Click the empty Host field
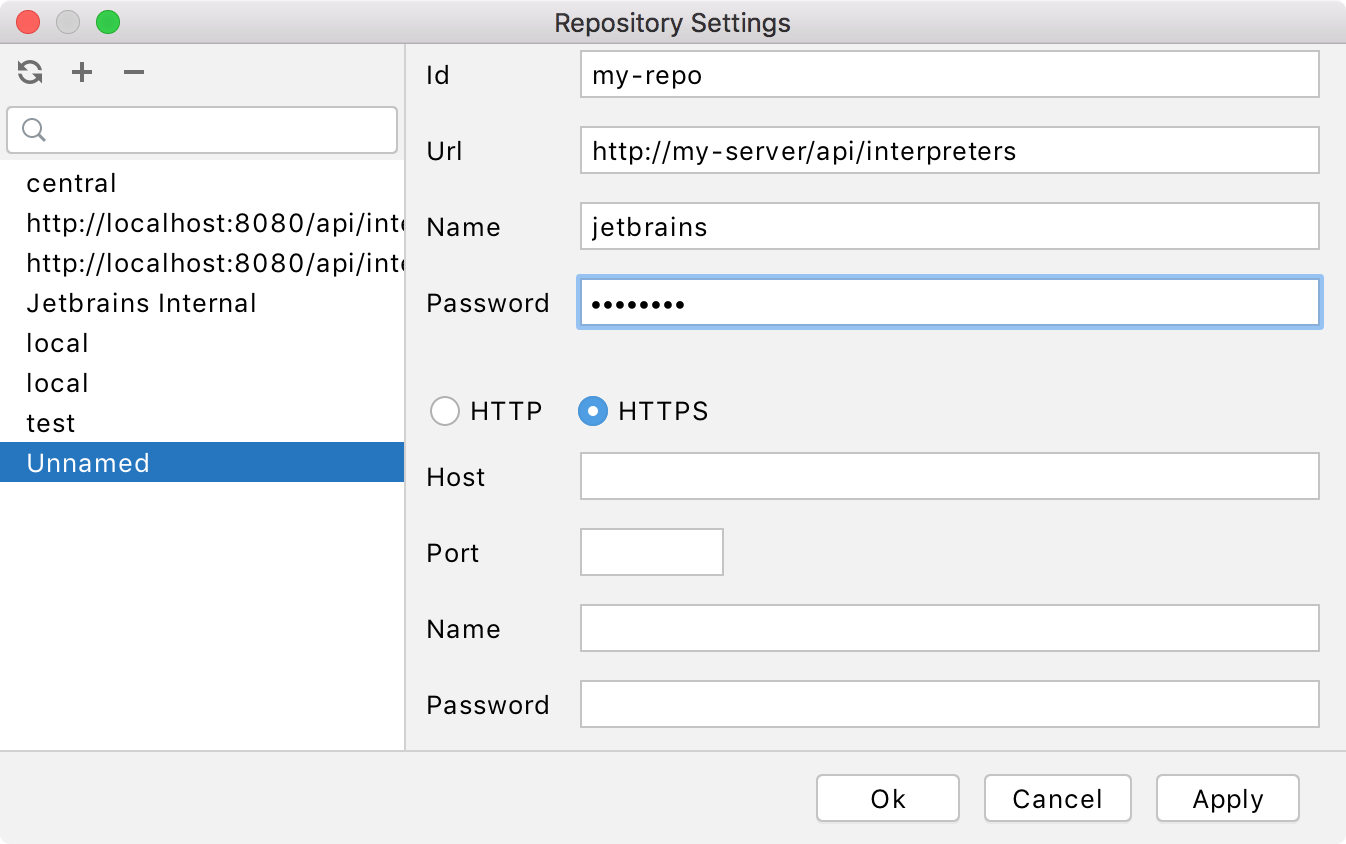Viewport: 1346px width, 844px height. [x=948, y=476]
